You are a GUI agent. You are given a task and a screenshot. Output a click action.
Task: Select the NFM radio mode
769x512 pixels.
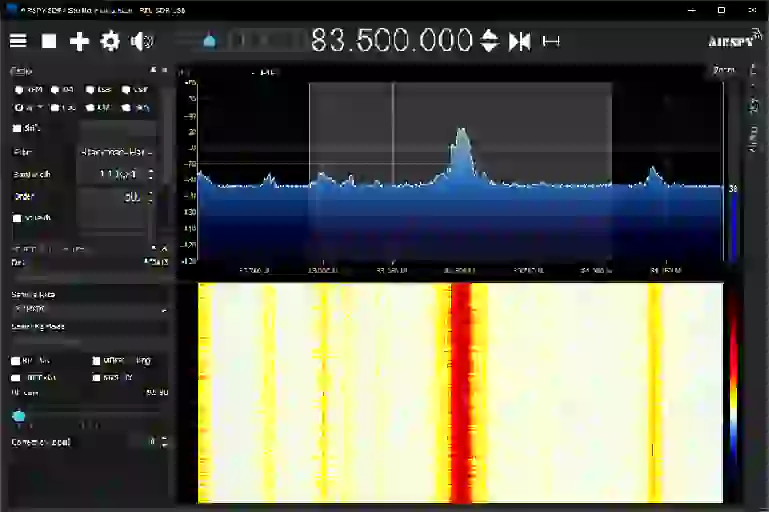click(29, 90)
